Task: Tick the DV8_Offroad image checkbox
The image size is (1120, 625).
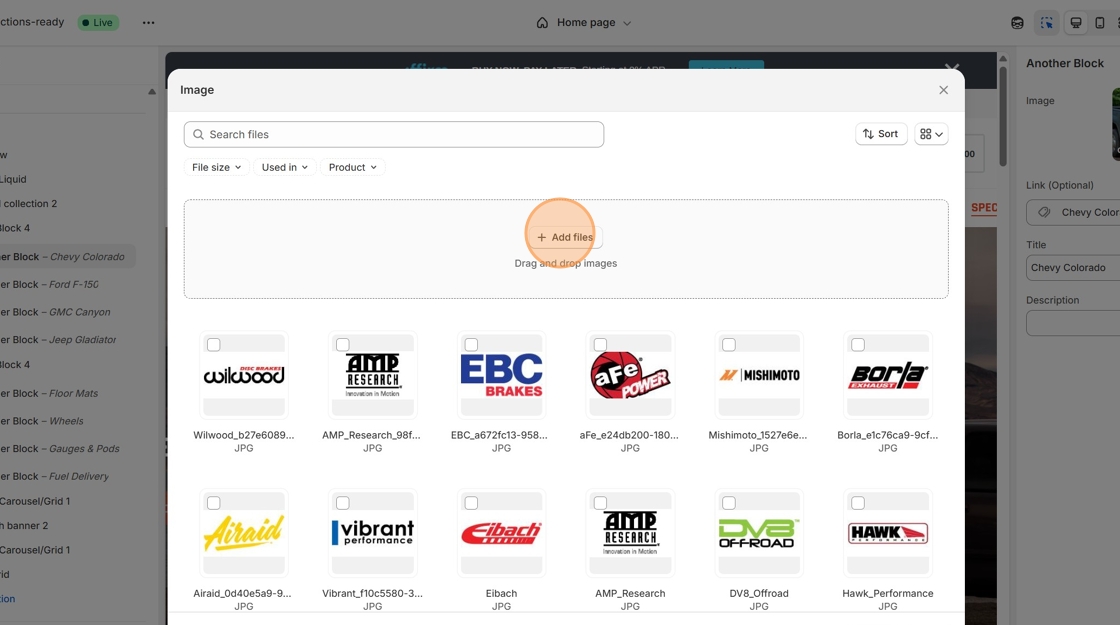Action: coord(729,503)
